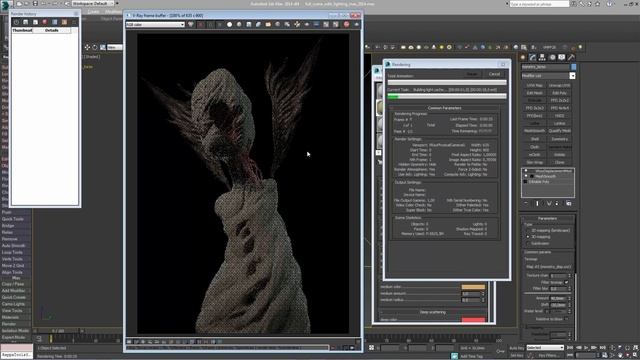Screen dimensions: 640x360
Task: Apply Symmetry modifier button
Action: (559, 139)
